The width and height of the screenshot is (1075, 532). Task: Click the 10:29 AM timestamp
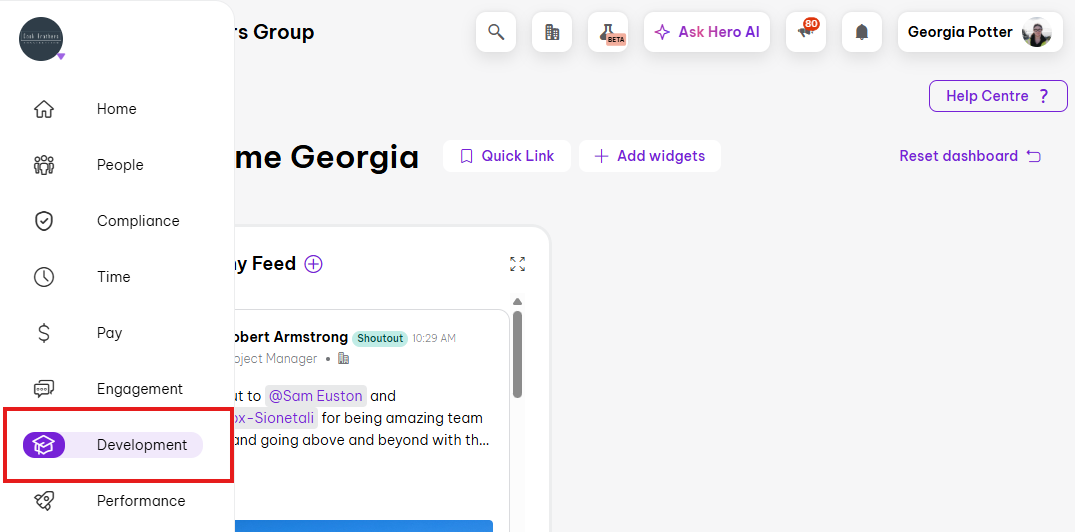coord(434,338)
